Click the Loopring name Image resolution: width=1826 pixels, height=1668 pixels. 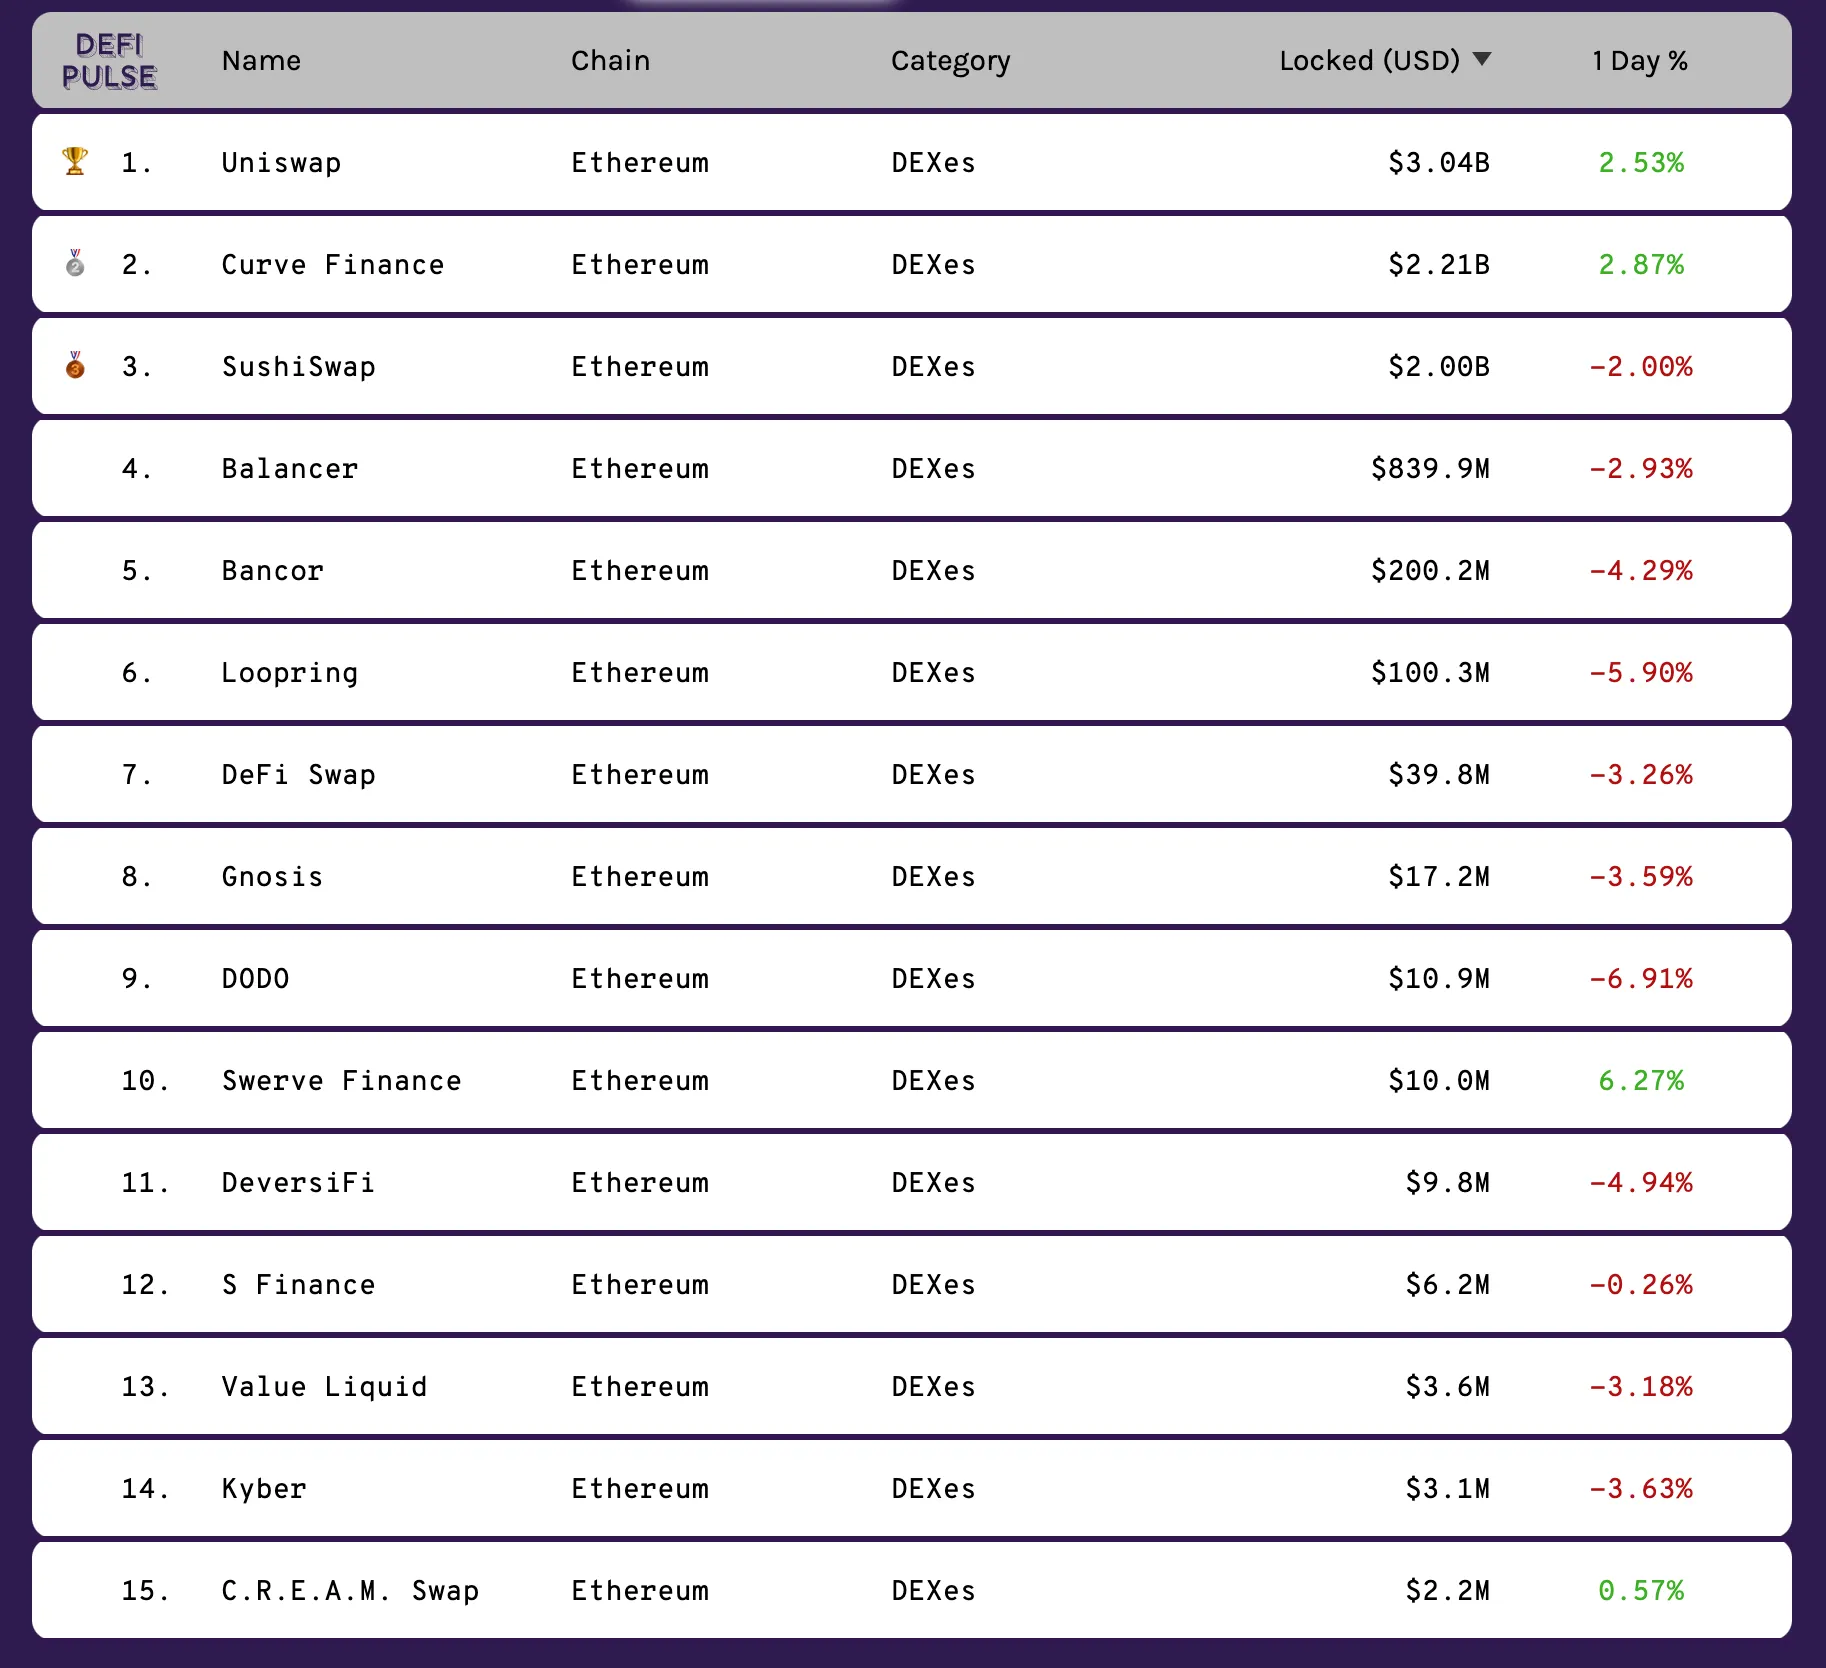click(289, 673)
